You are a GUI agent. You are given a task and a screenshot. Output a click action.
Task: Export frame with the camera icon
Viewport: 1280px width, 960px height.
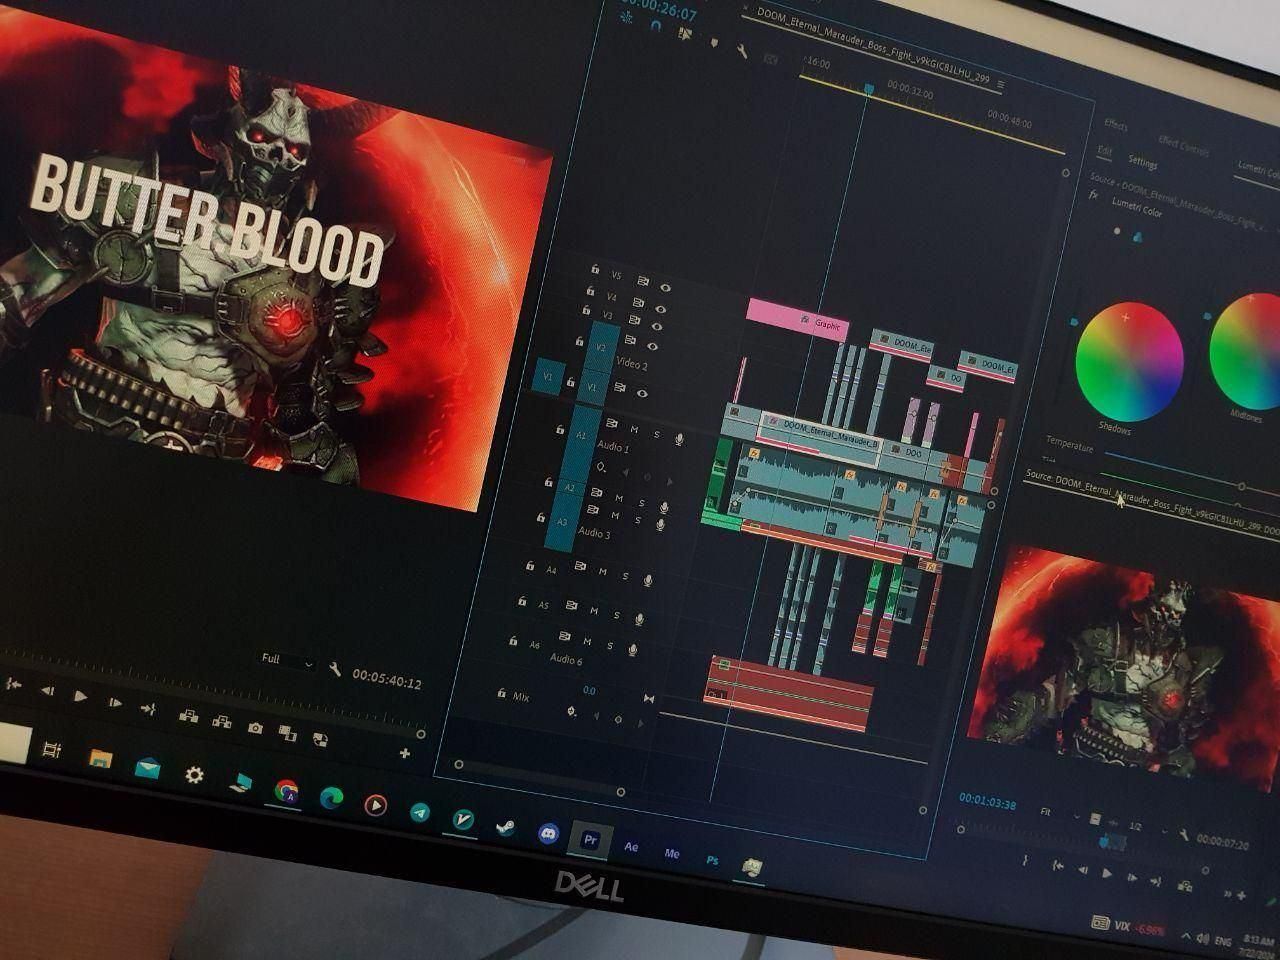coord(255,728)
